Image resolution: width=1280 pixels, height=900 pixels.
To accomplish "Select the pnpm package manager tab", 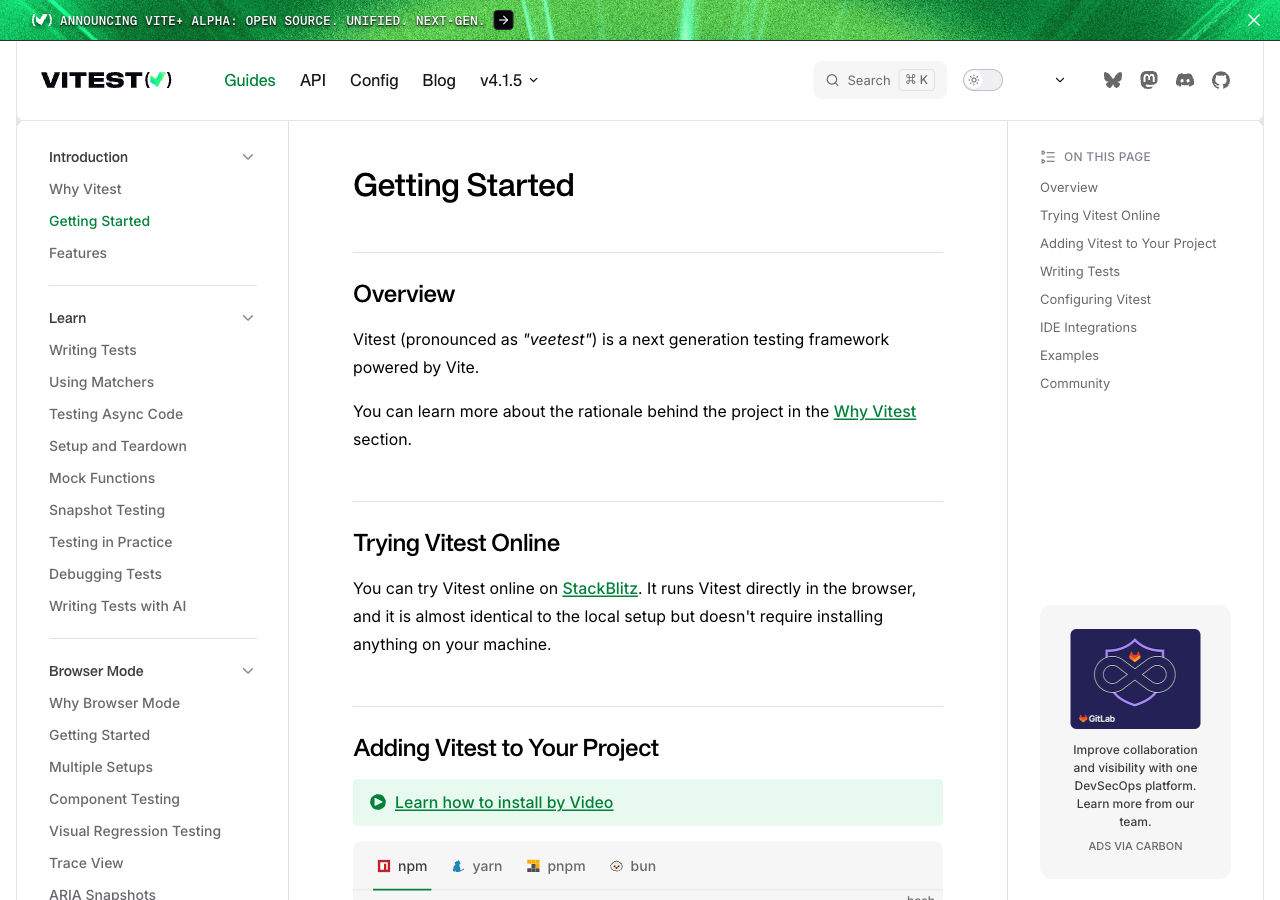I will coord(556,866).
